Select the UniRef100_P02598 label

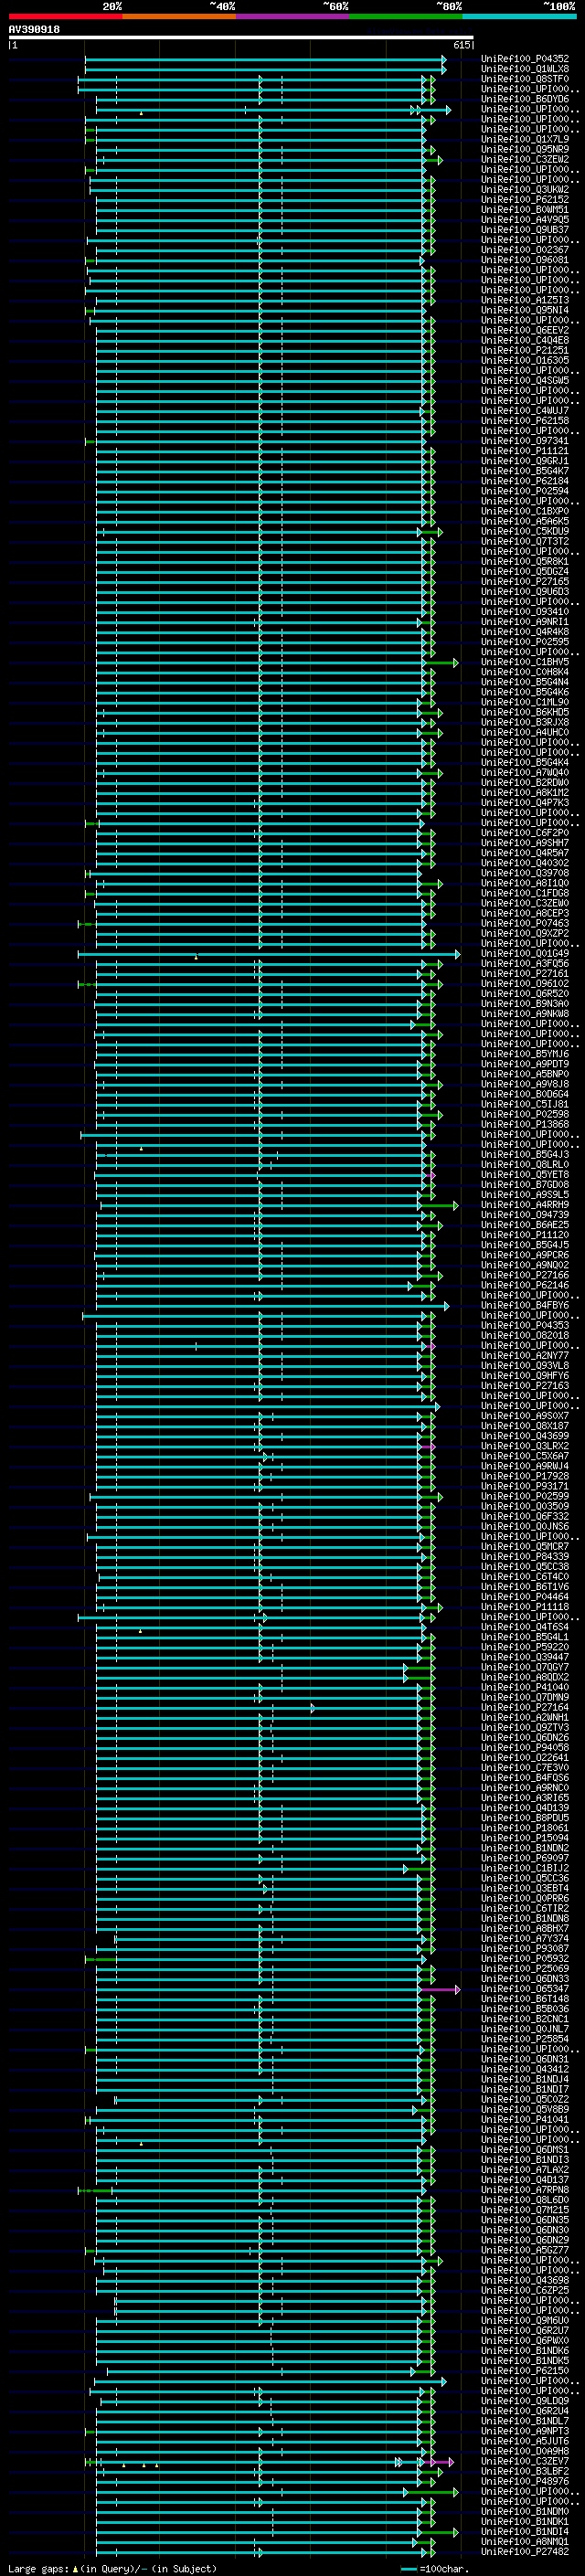pyautogui.click(x=525, y=1114)
